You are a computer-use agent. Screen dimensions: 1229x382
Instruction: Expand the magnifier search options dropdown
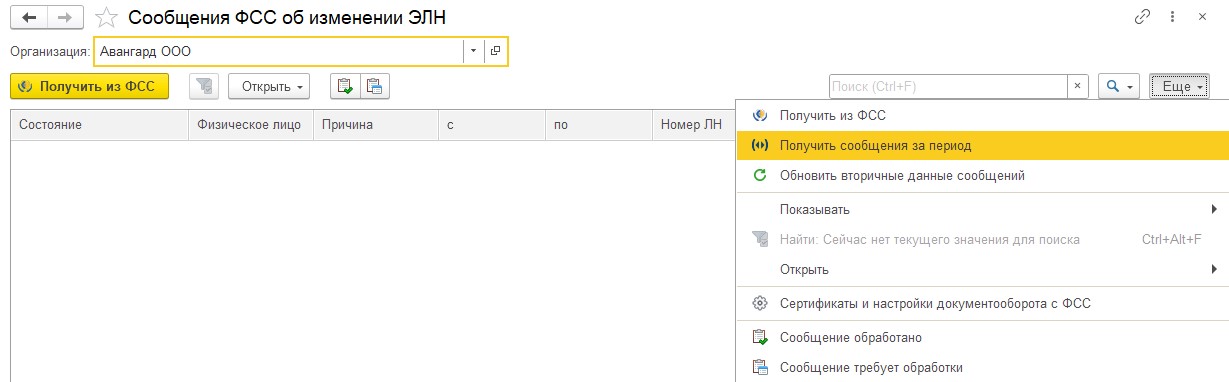1118,86
